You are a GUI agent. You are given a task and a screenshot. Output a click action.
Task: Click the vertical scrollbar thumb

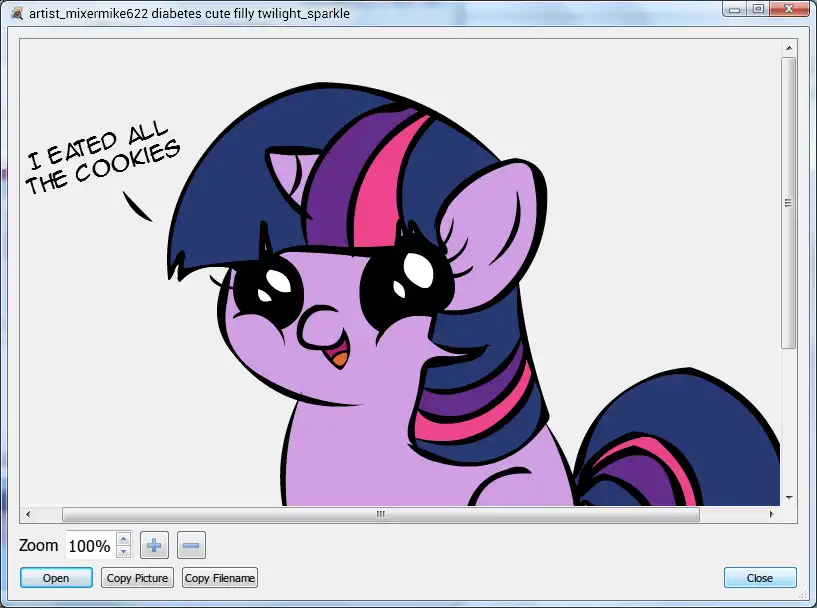(789, 203)
